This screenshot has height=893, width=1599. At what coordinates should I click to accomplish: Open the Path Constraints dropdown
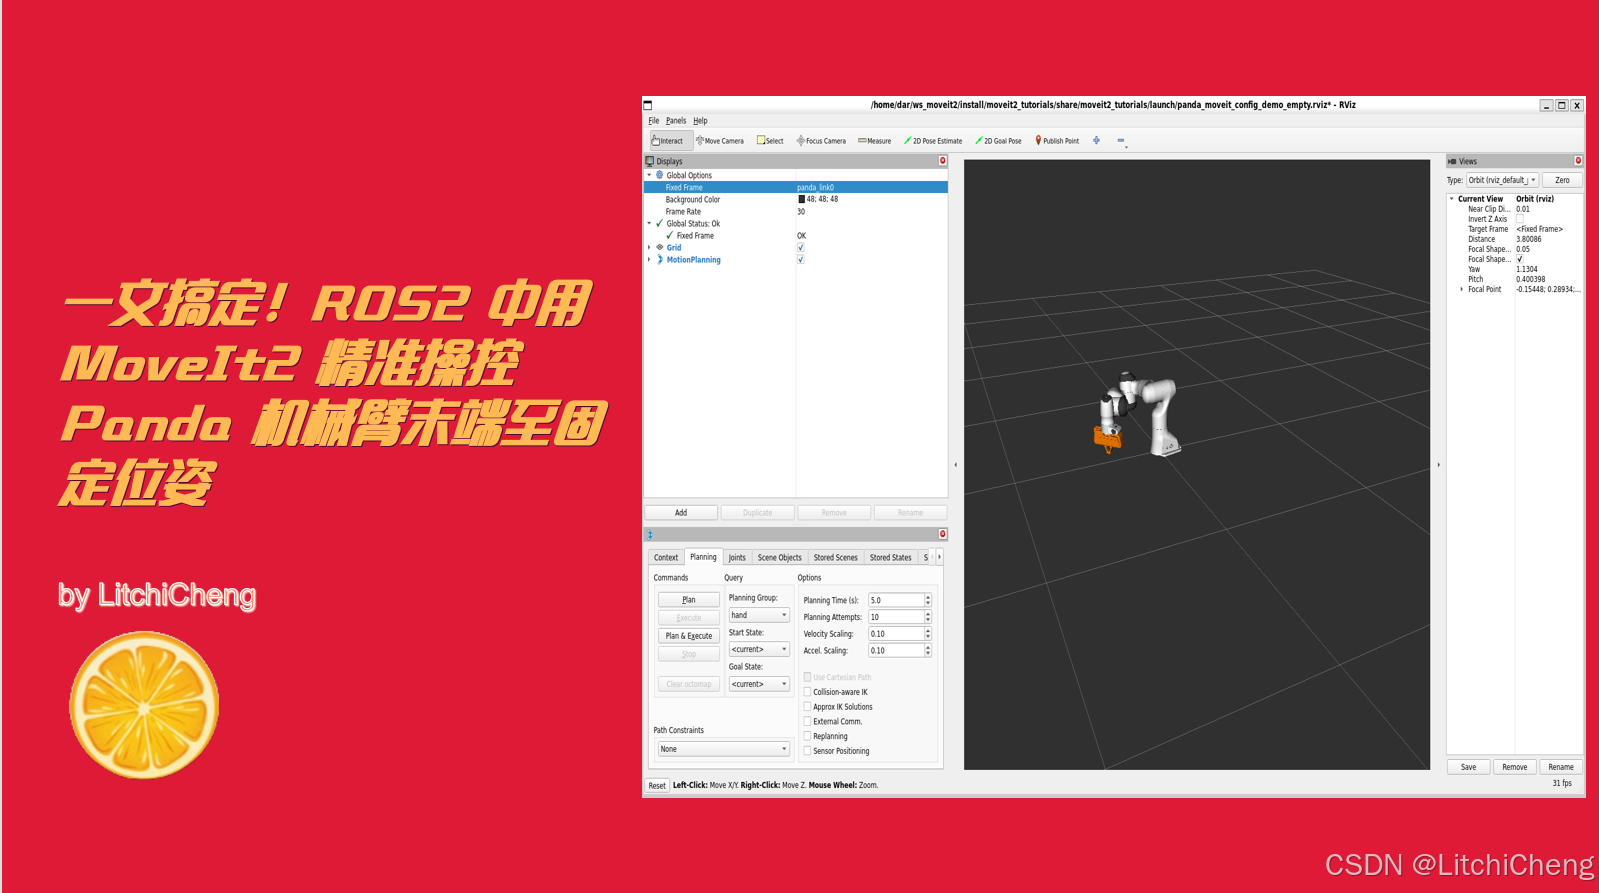[x=723, y=749]
